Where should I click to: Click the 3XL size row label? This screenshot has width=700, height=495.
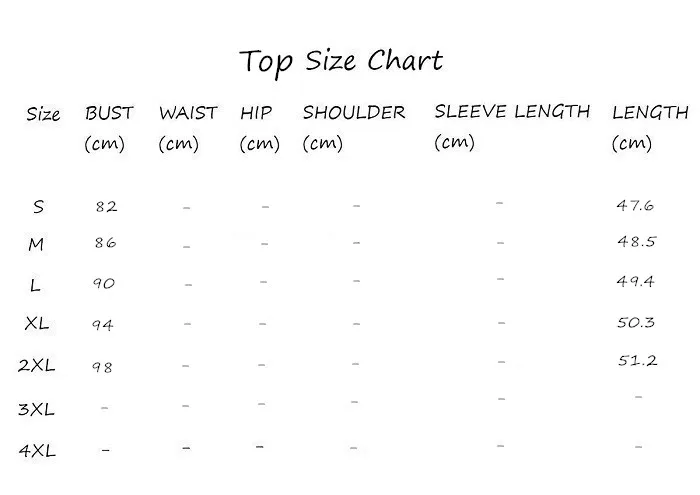pyautogui.click(x=36, y=409)
